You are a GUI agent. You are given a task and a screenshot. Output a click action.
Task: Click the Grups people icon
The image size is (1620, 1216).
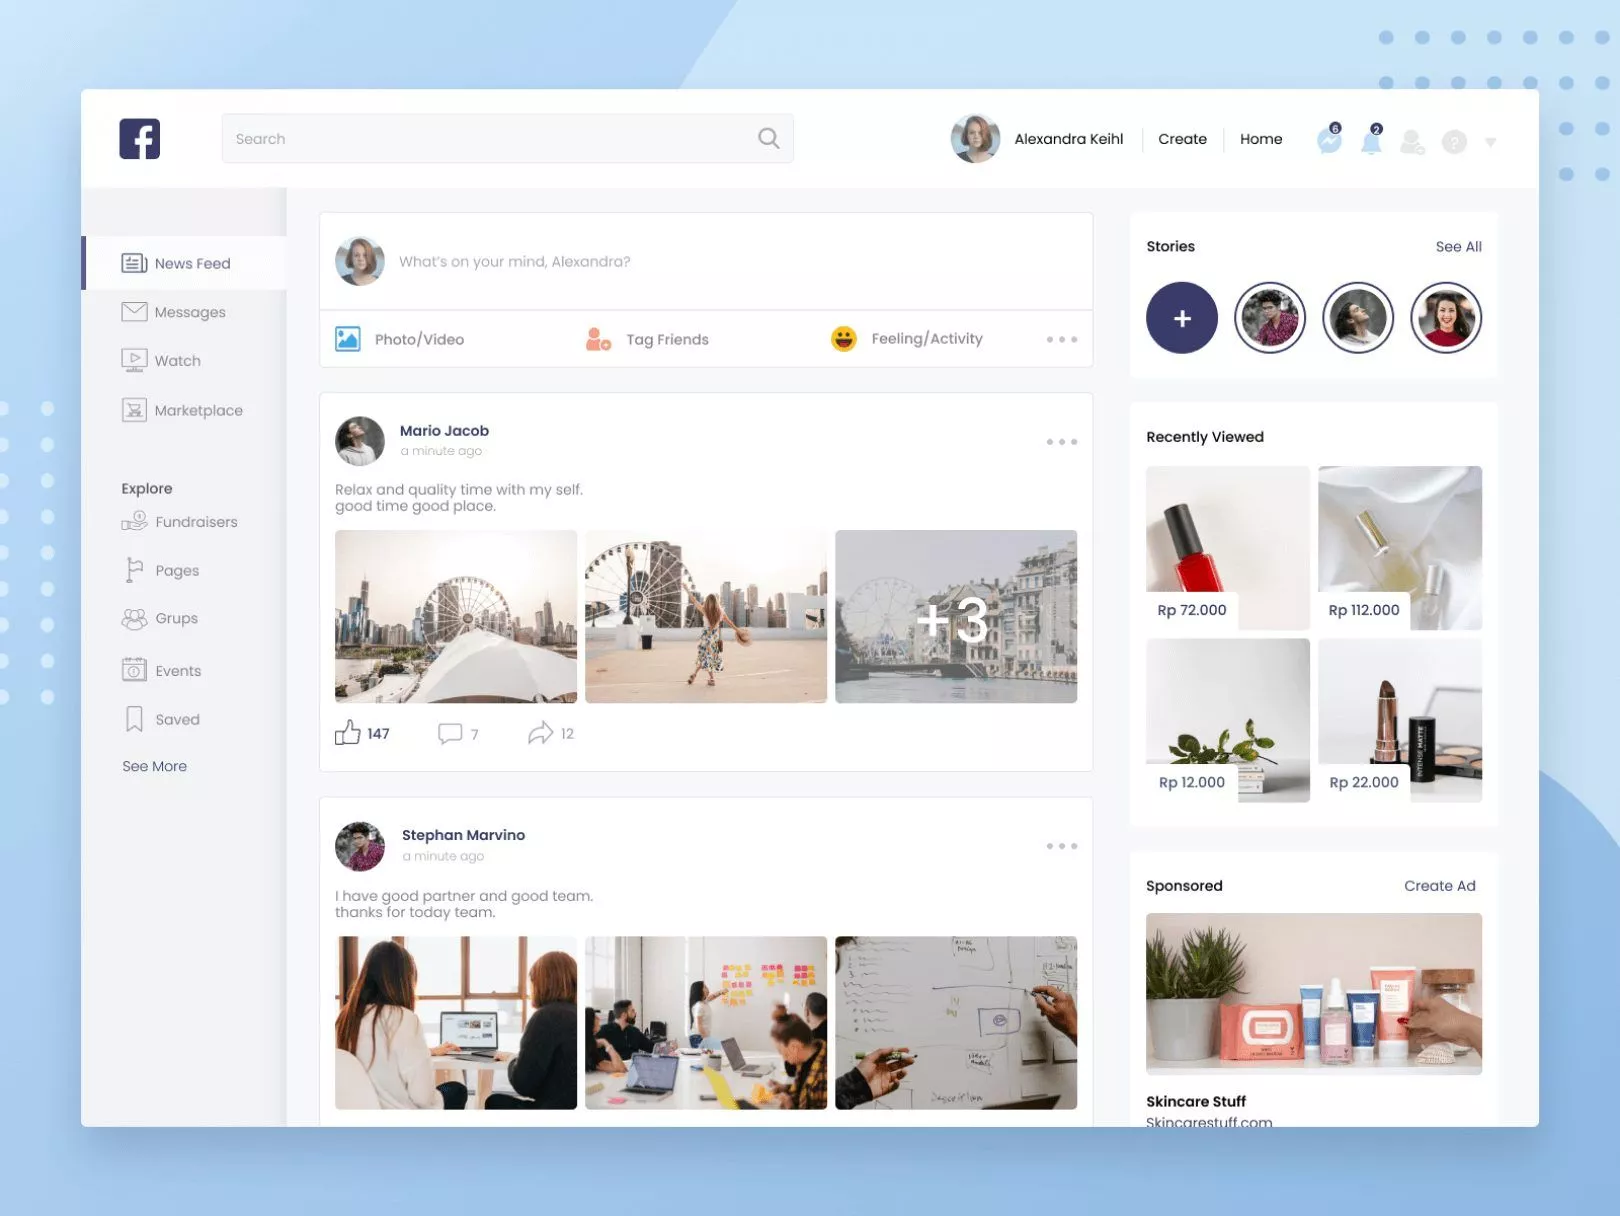coord(134,619)
